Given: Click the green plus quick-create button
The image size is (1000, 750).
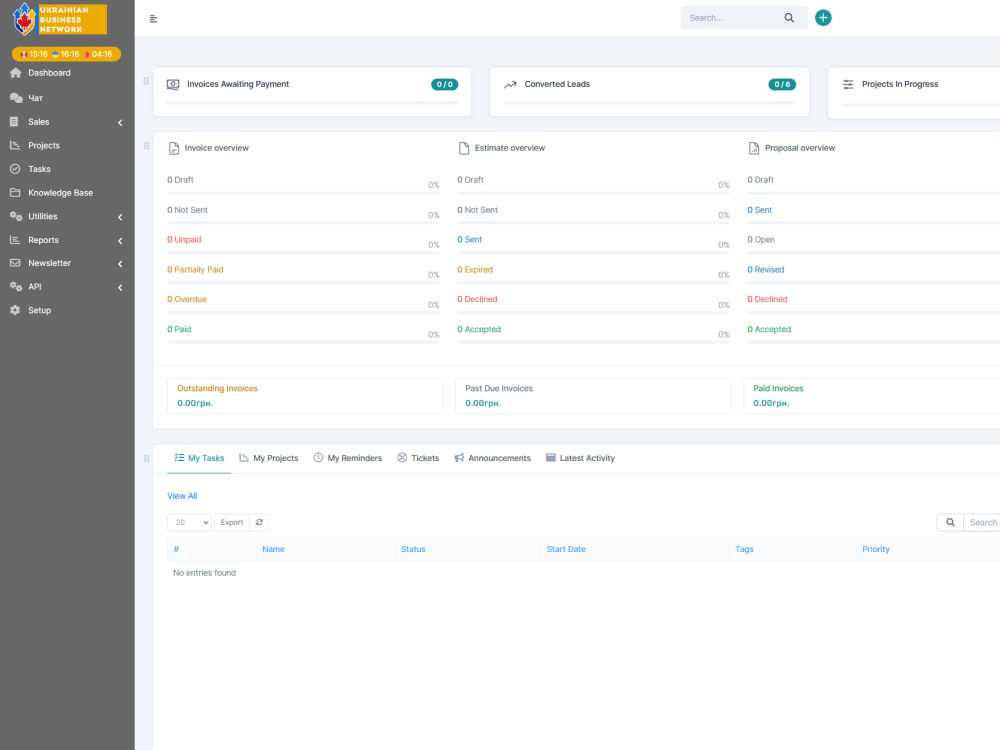Looking at the screenshot, I should tap(823, 18).
